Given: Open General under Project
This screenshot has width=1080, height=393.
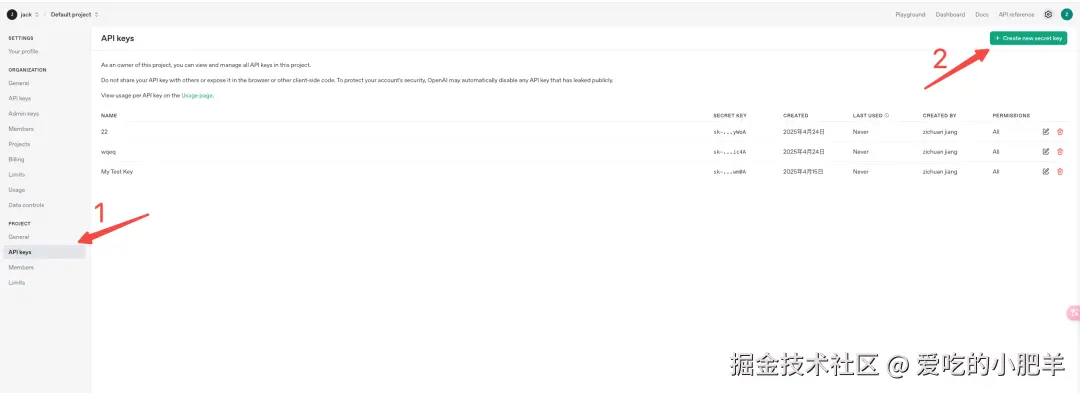Looking at the screenshot, I should (19, 237).
